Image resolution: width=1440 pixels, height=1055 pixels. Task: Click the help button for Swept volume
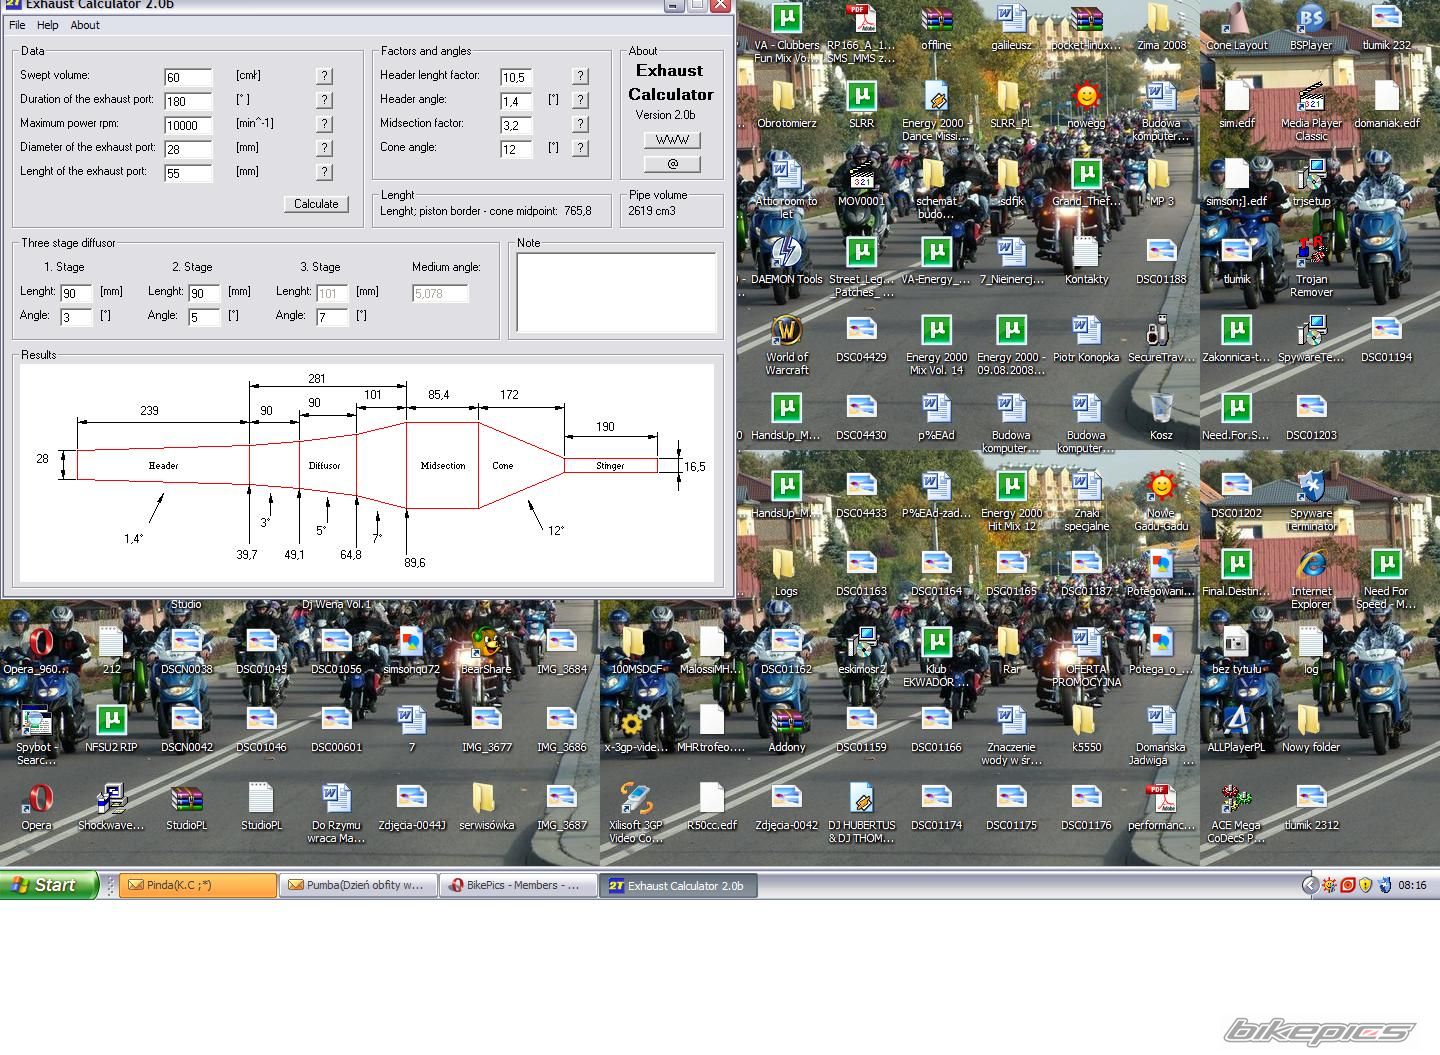(x=324, y=76)
